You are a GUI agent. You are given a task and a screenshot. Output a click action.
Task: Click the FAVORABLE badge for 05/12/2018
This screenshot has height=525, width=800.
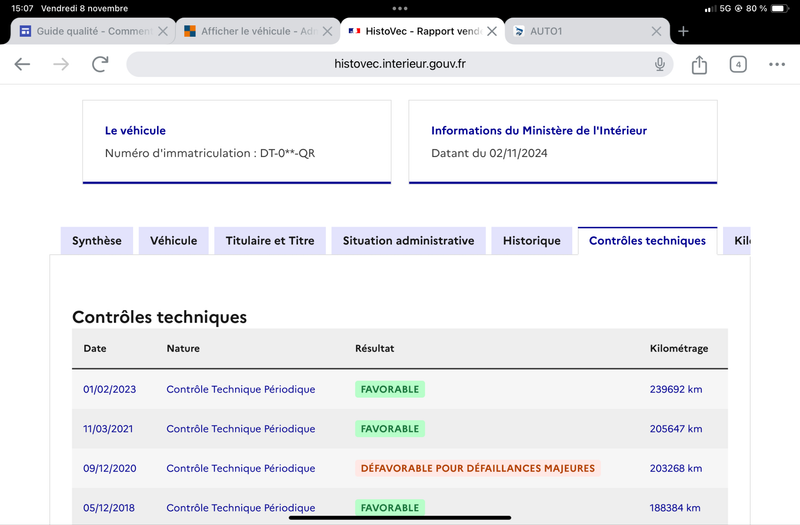point(390,508)
